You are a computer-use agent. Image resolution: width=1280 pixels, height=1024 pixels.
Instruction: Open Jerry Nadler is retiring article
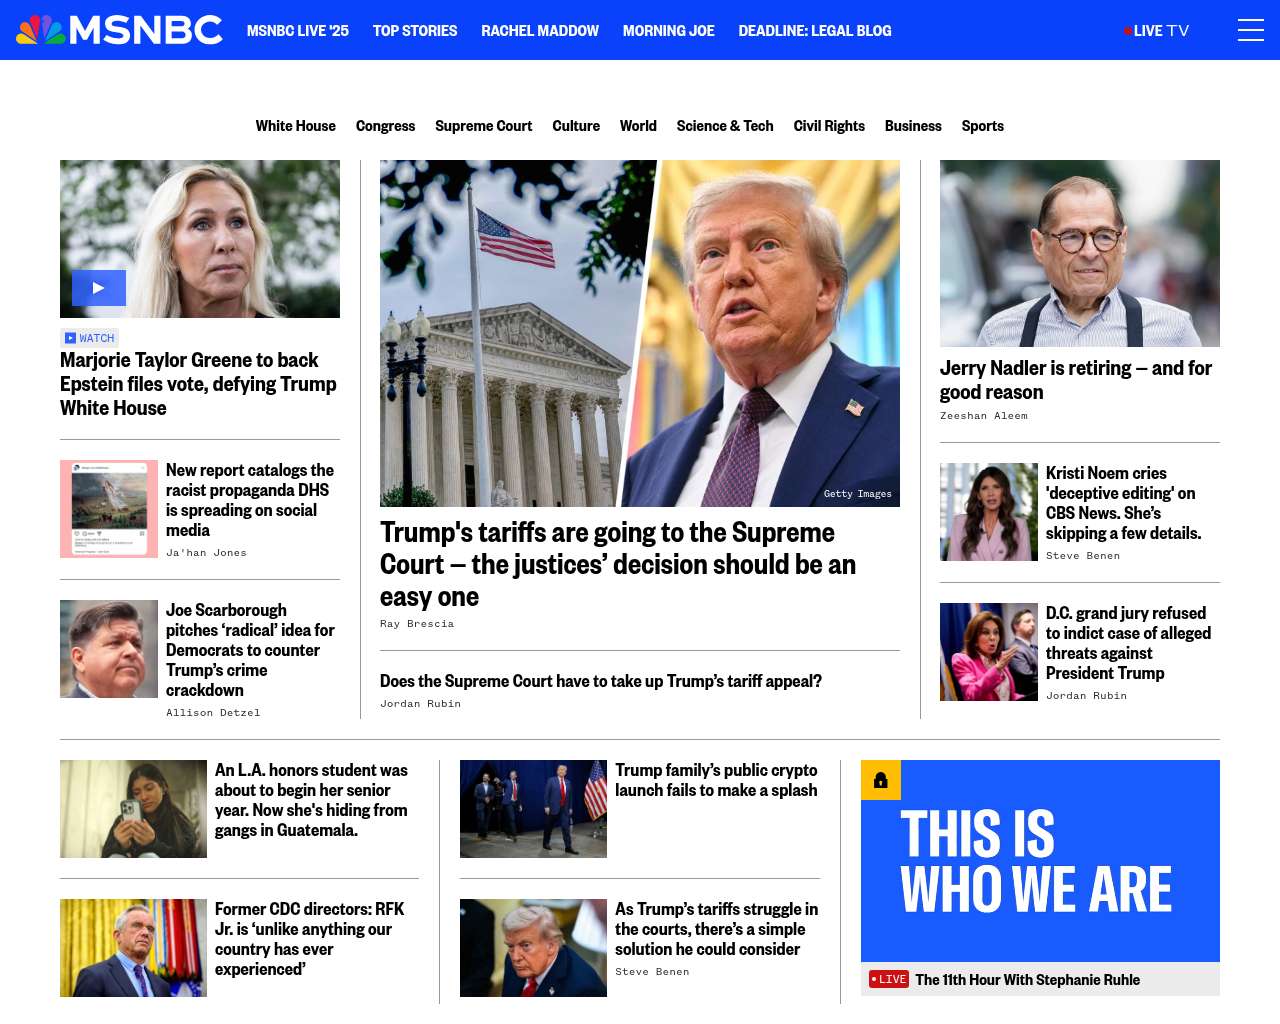[1075, 380]
